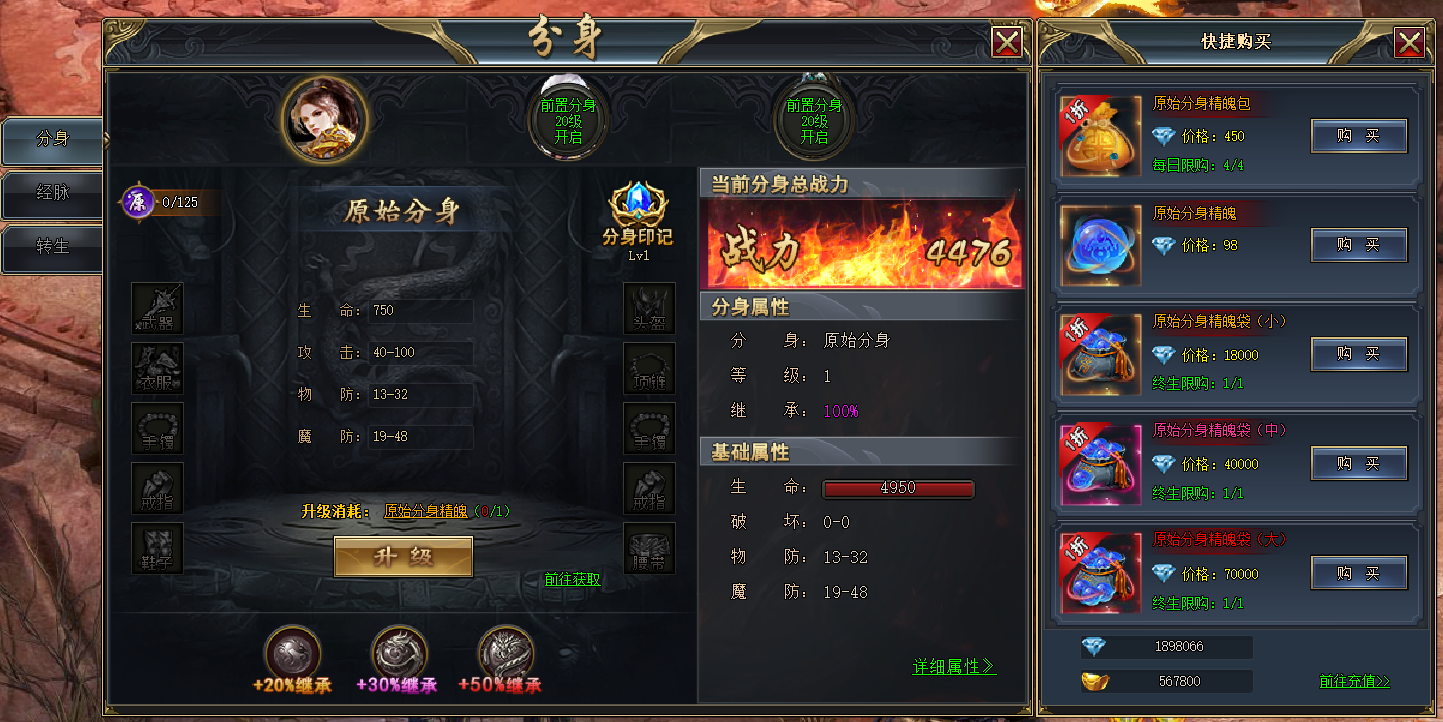Expand 详细属性 detailed attributes link

[954, 666]
